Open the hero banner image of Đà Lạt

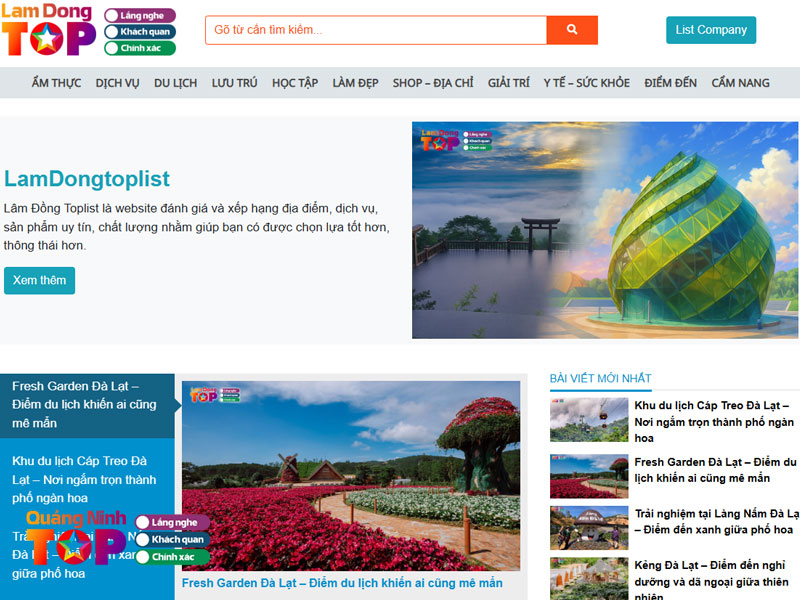(605, 230)
